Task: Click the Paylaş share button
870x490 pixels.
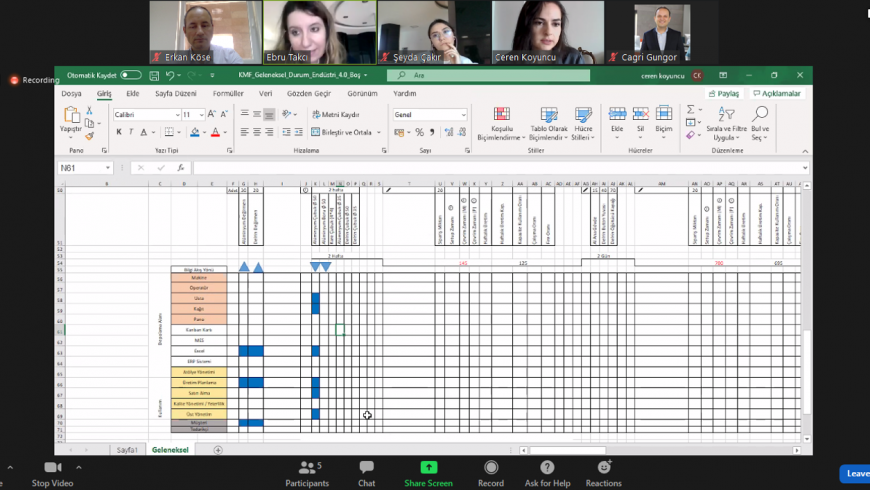Action: 724,94
